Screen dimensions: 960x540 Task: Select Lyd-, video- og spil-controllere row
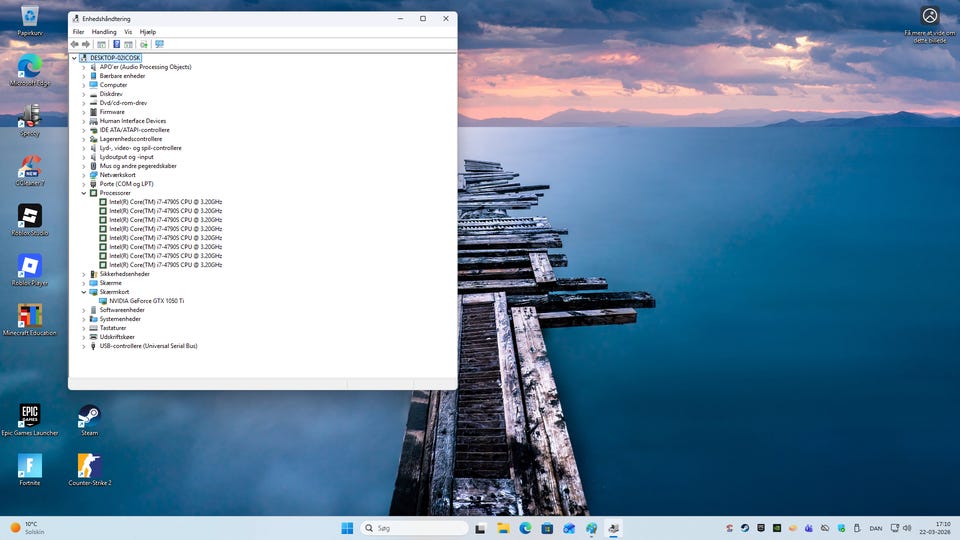click(140, 148)
